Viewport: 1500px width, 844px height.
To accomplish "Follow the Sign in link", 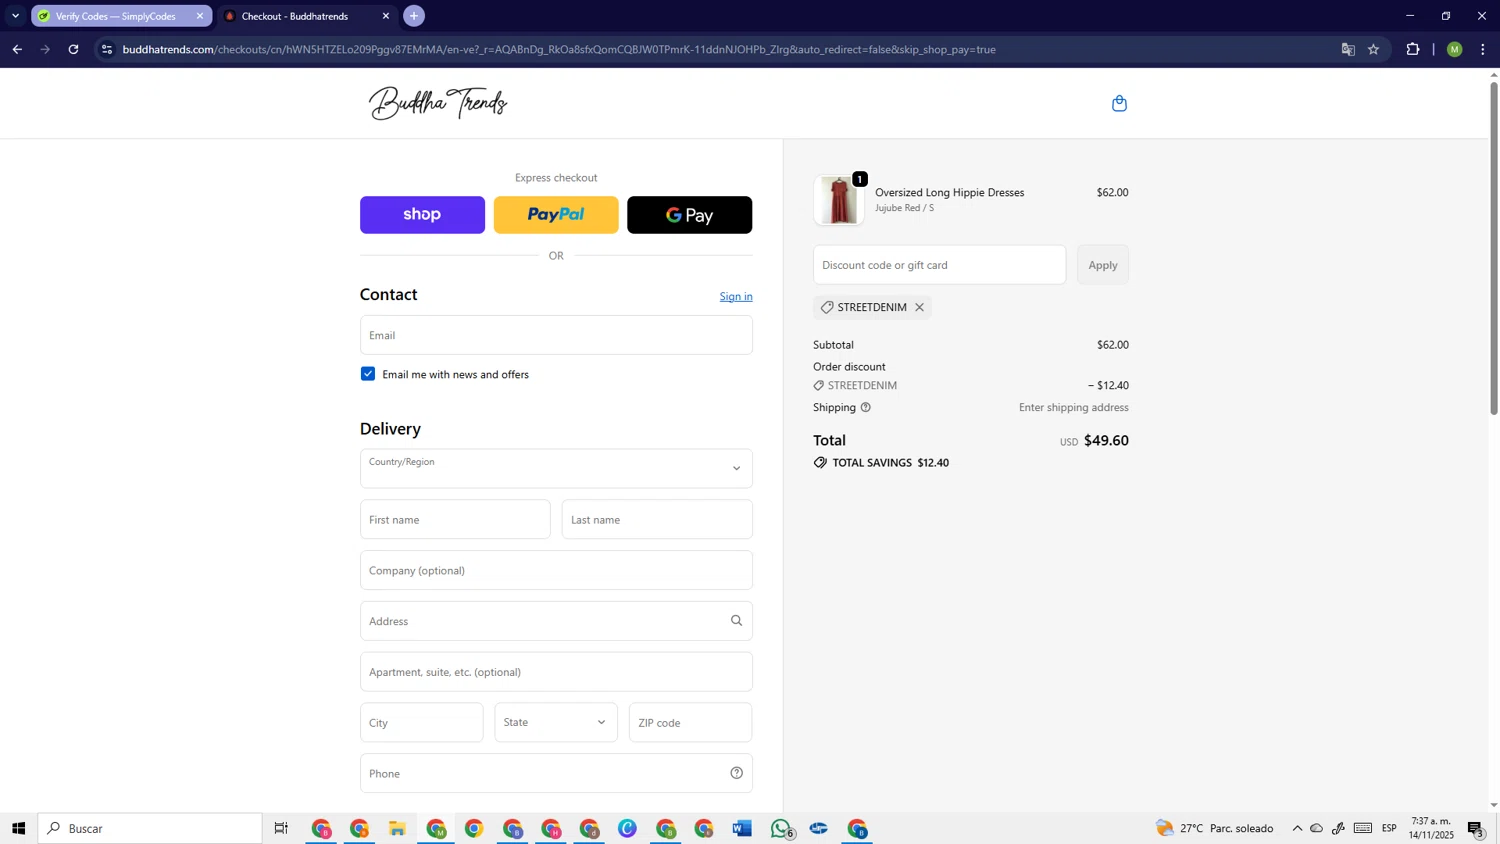I will coord(736,296).
